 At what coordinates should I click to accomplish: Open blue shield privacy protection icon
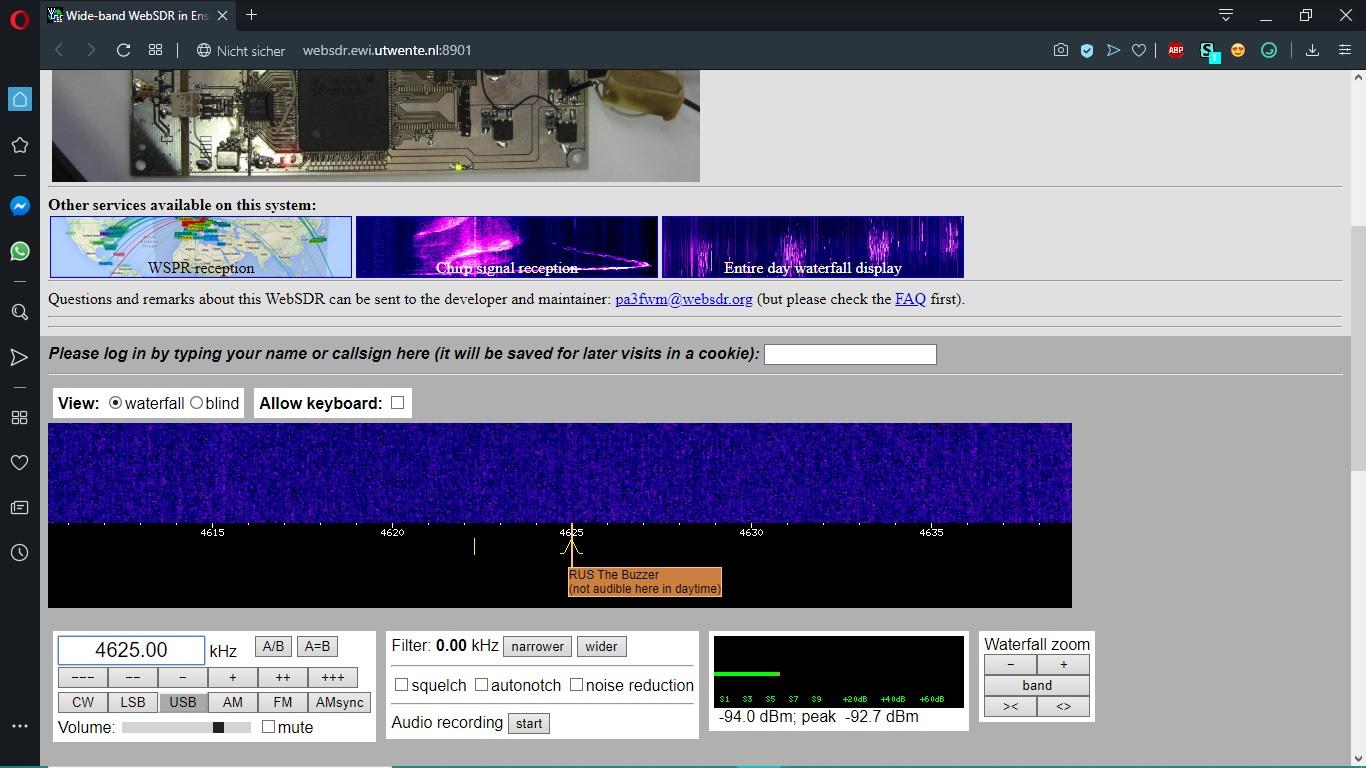(x=1087, y=50)
